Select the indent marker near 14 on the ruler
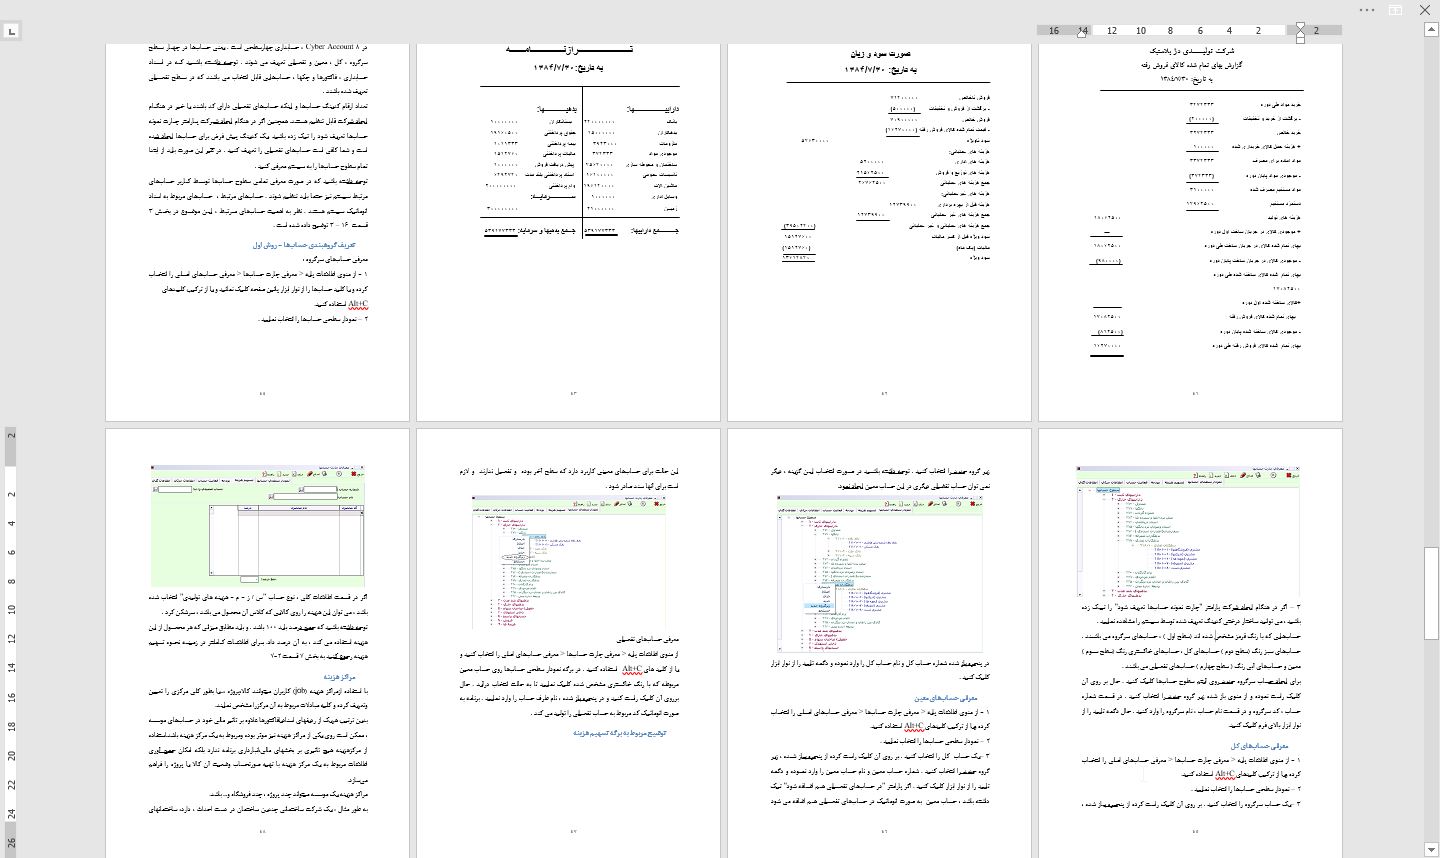Image resolution: width=1440 pixels, height=858 pixels. coord(1082,31)
